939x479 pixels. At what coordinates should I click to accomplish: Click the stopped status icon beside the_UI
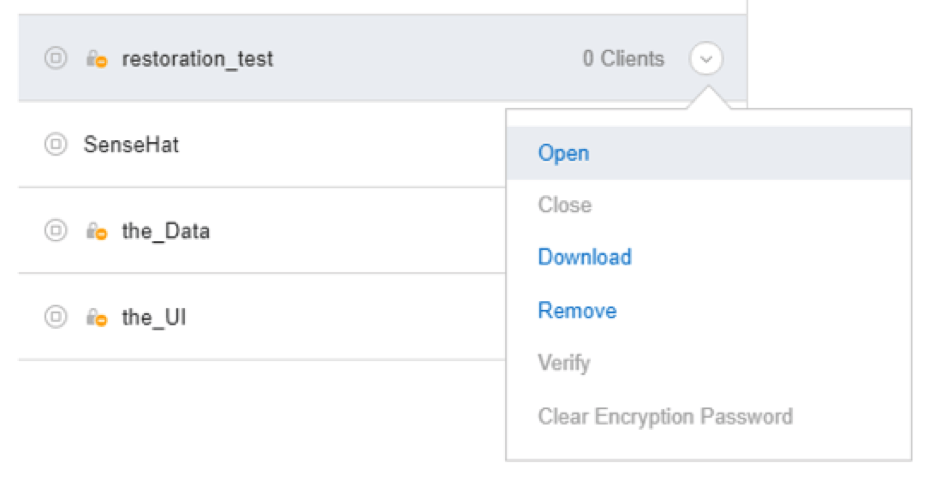pyautogui.click(x=56, y=317)
